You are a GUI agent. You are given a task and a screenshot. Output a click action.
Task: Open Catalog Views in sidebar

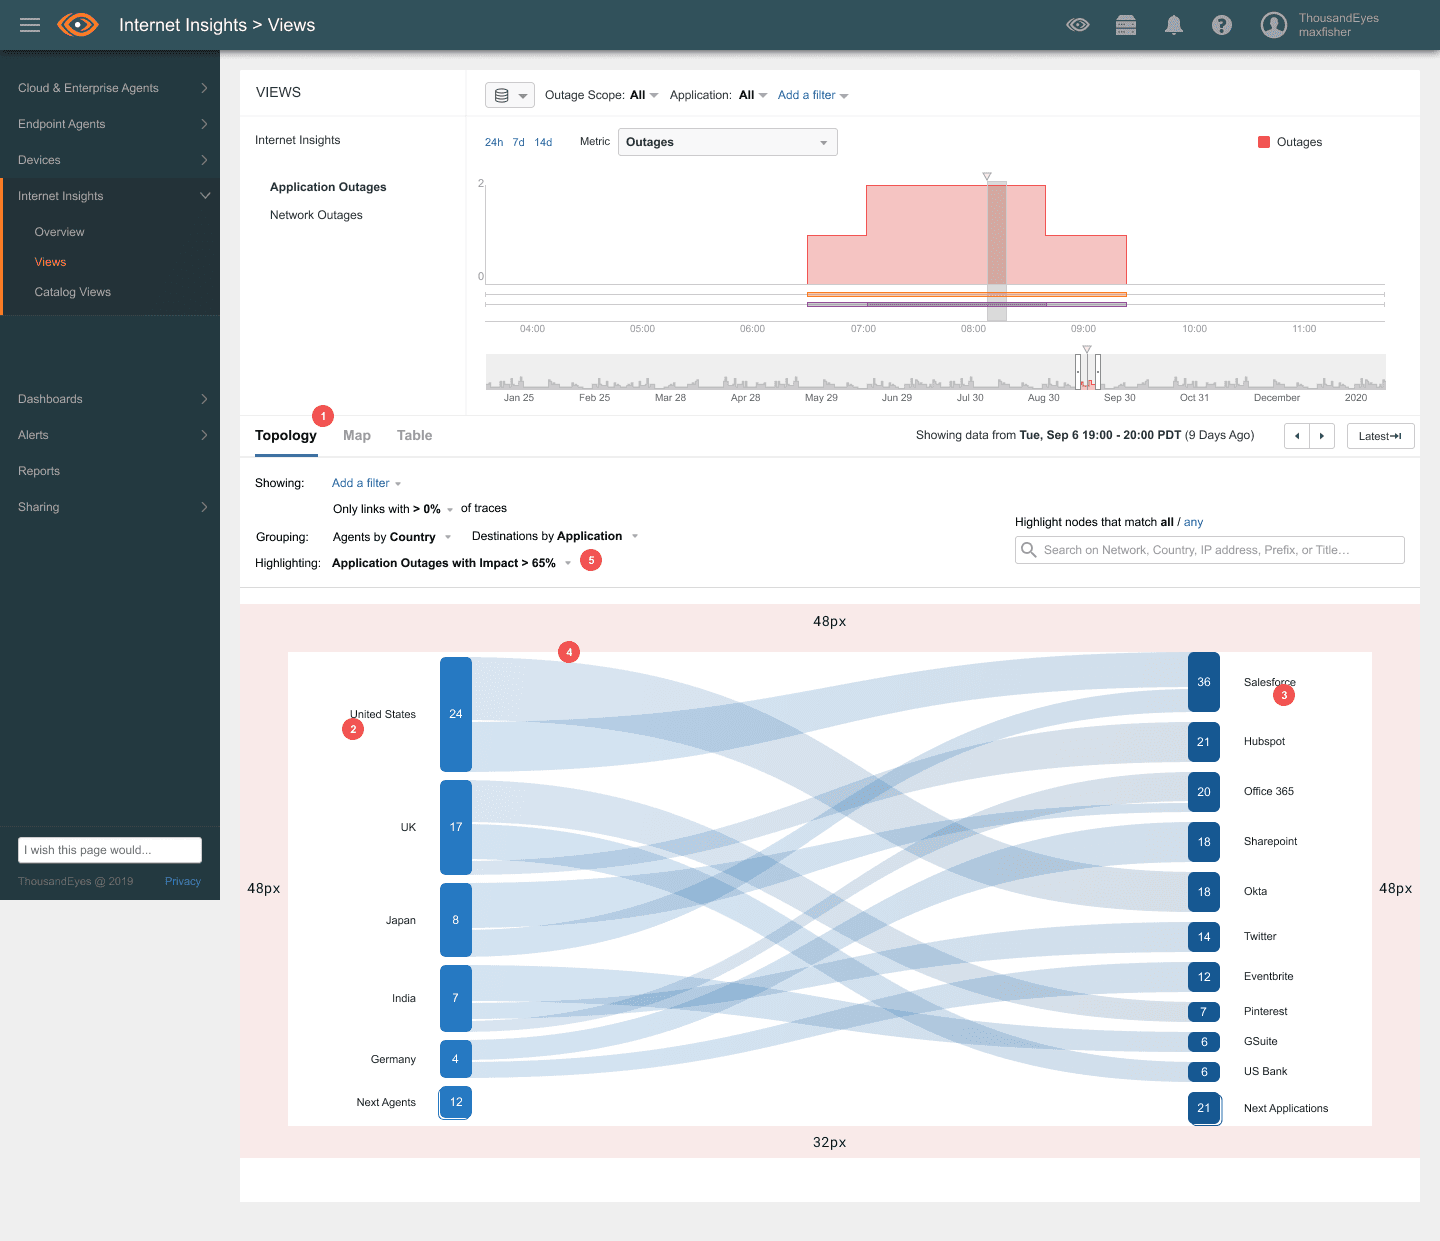[72, 292]
